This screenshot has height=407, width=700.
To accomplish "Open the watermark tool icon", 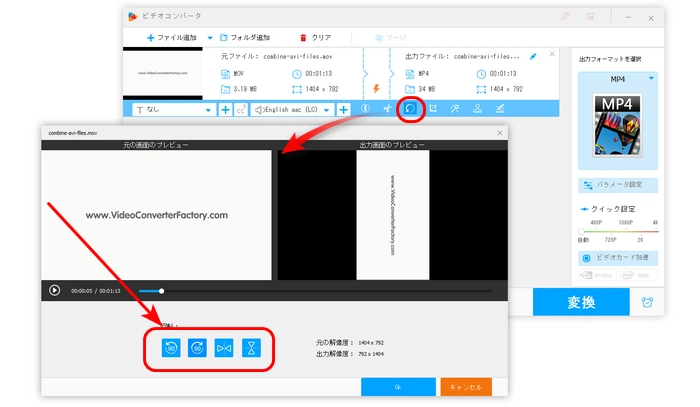I will 478,108.
